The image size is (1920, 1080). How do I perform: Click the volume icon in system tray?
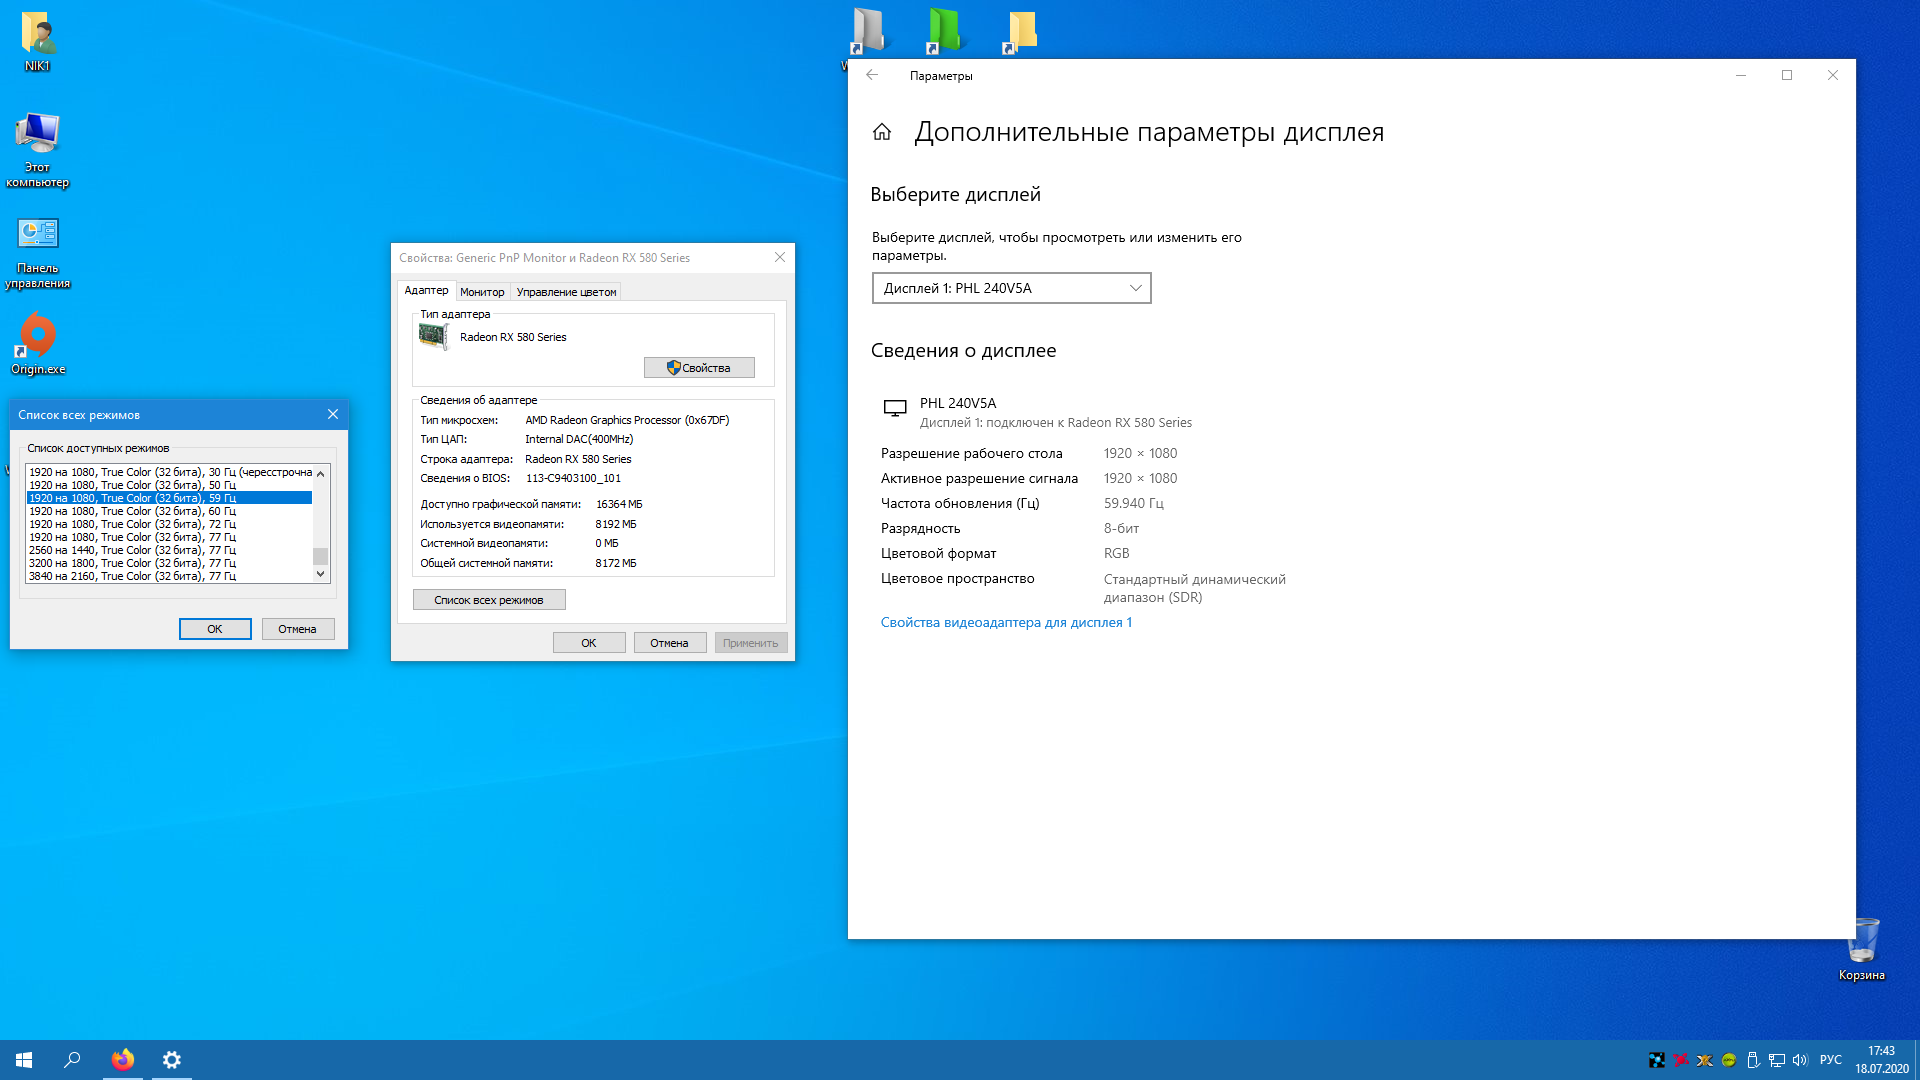(1800, 1060)
